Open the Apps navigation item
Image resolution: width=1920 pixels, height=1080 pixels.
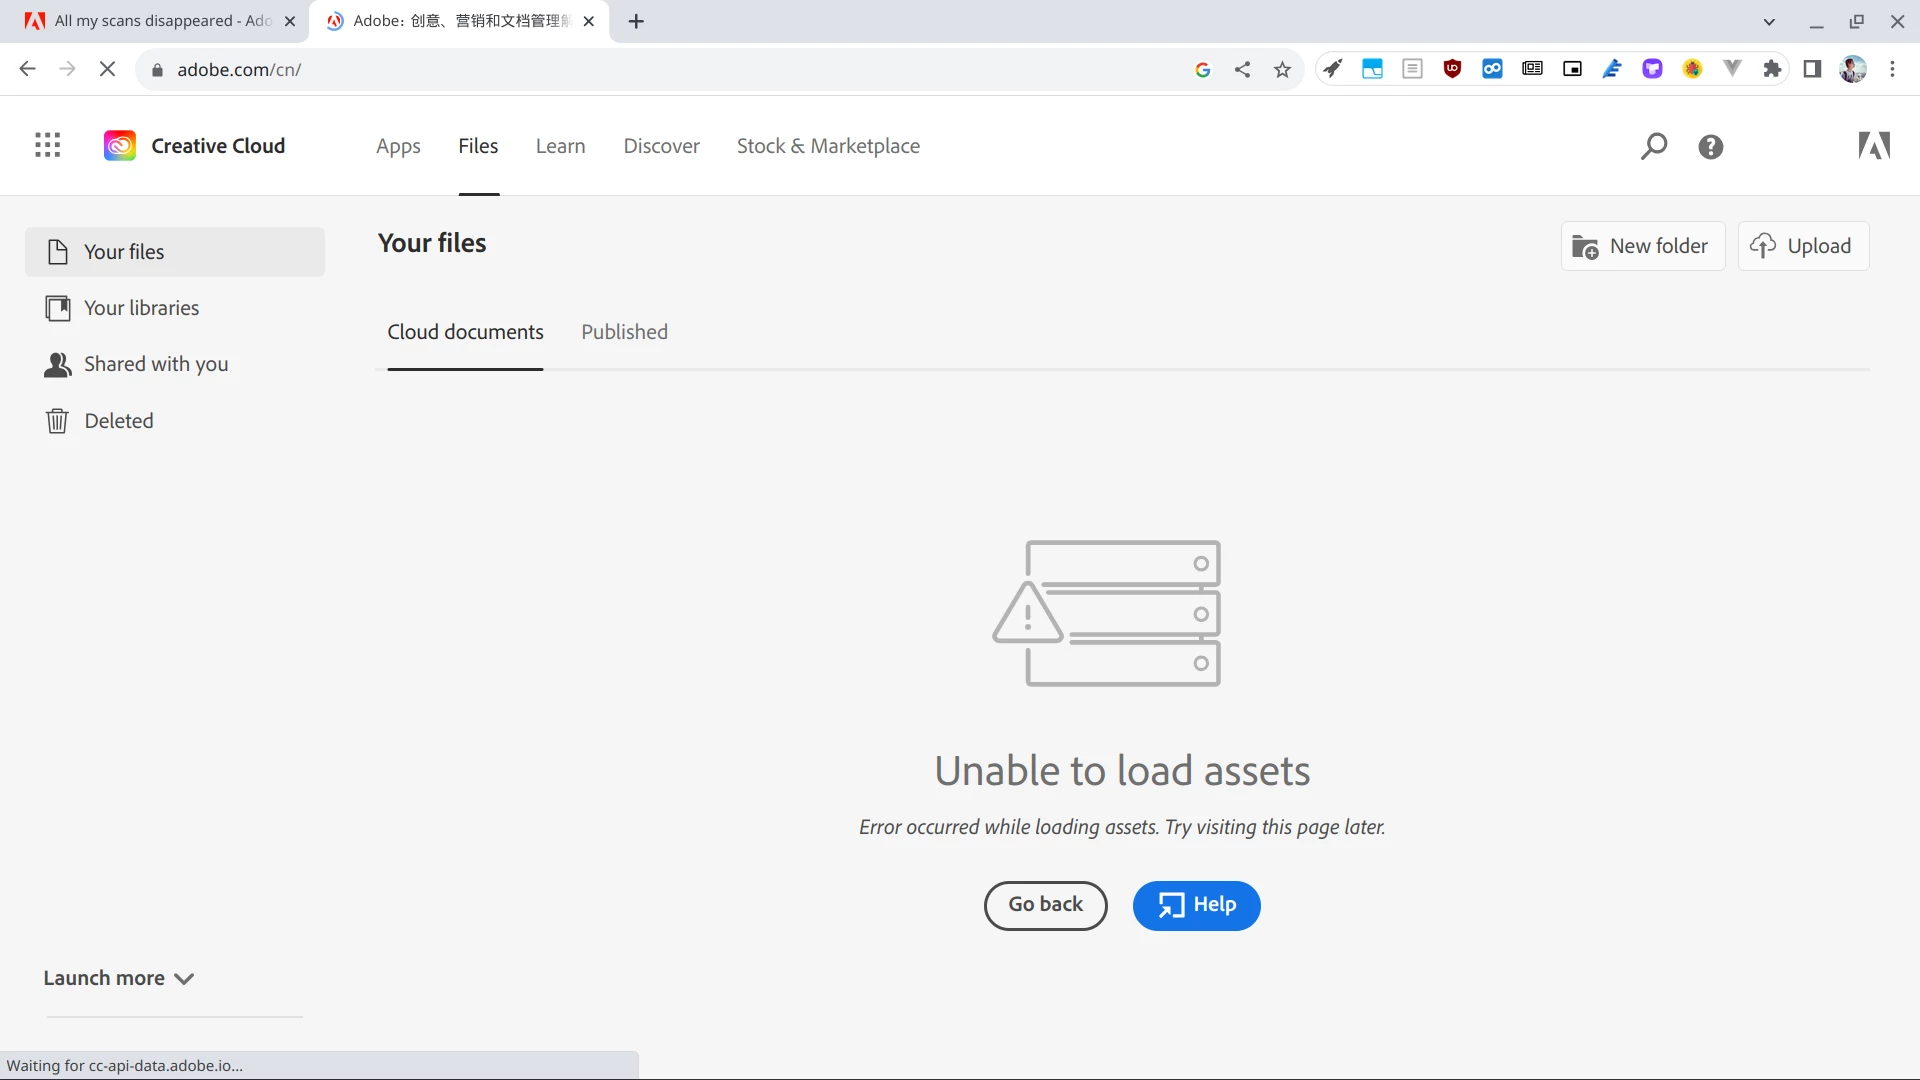[398, 146]
